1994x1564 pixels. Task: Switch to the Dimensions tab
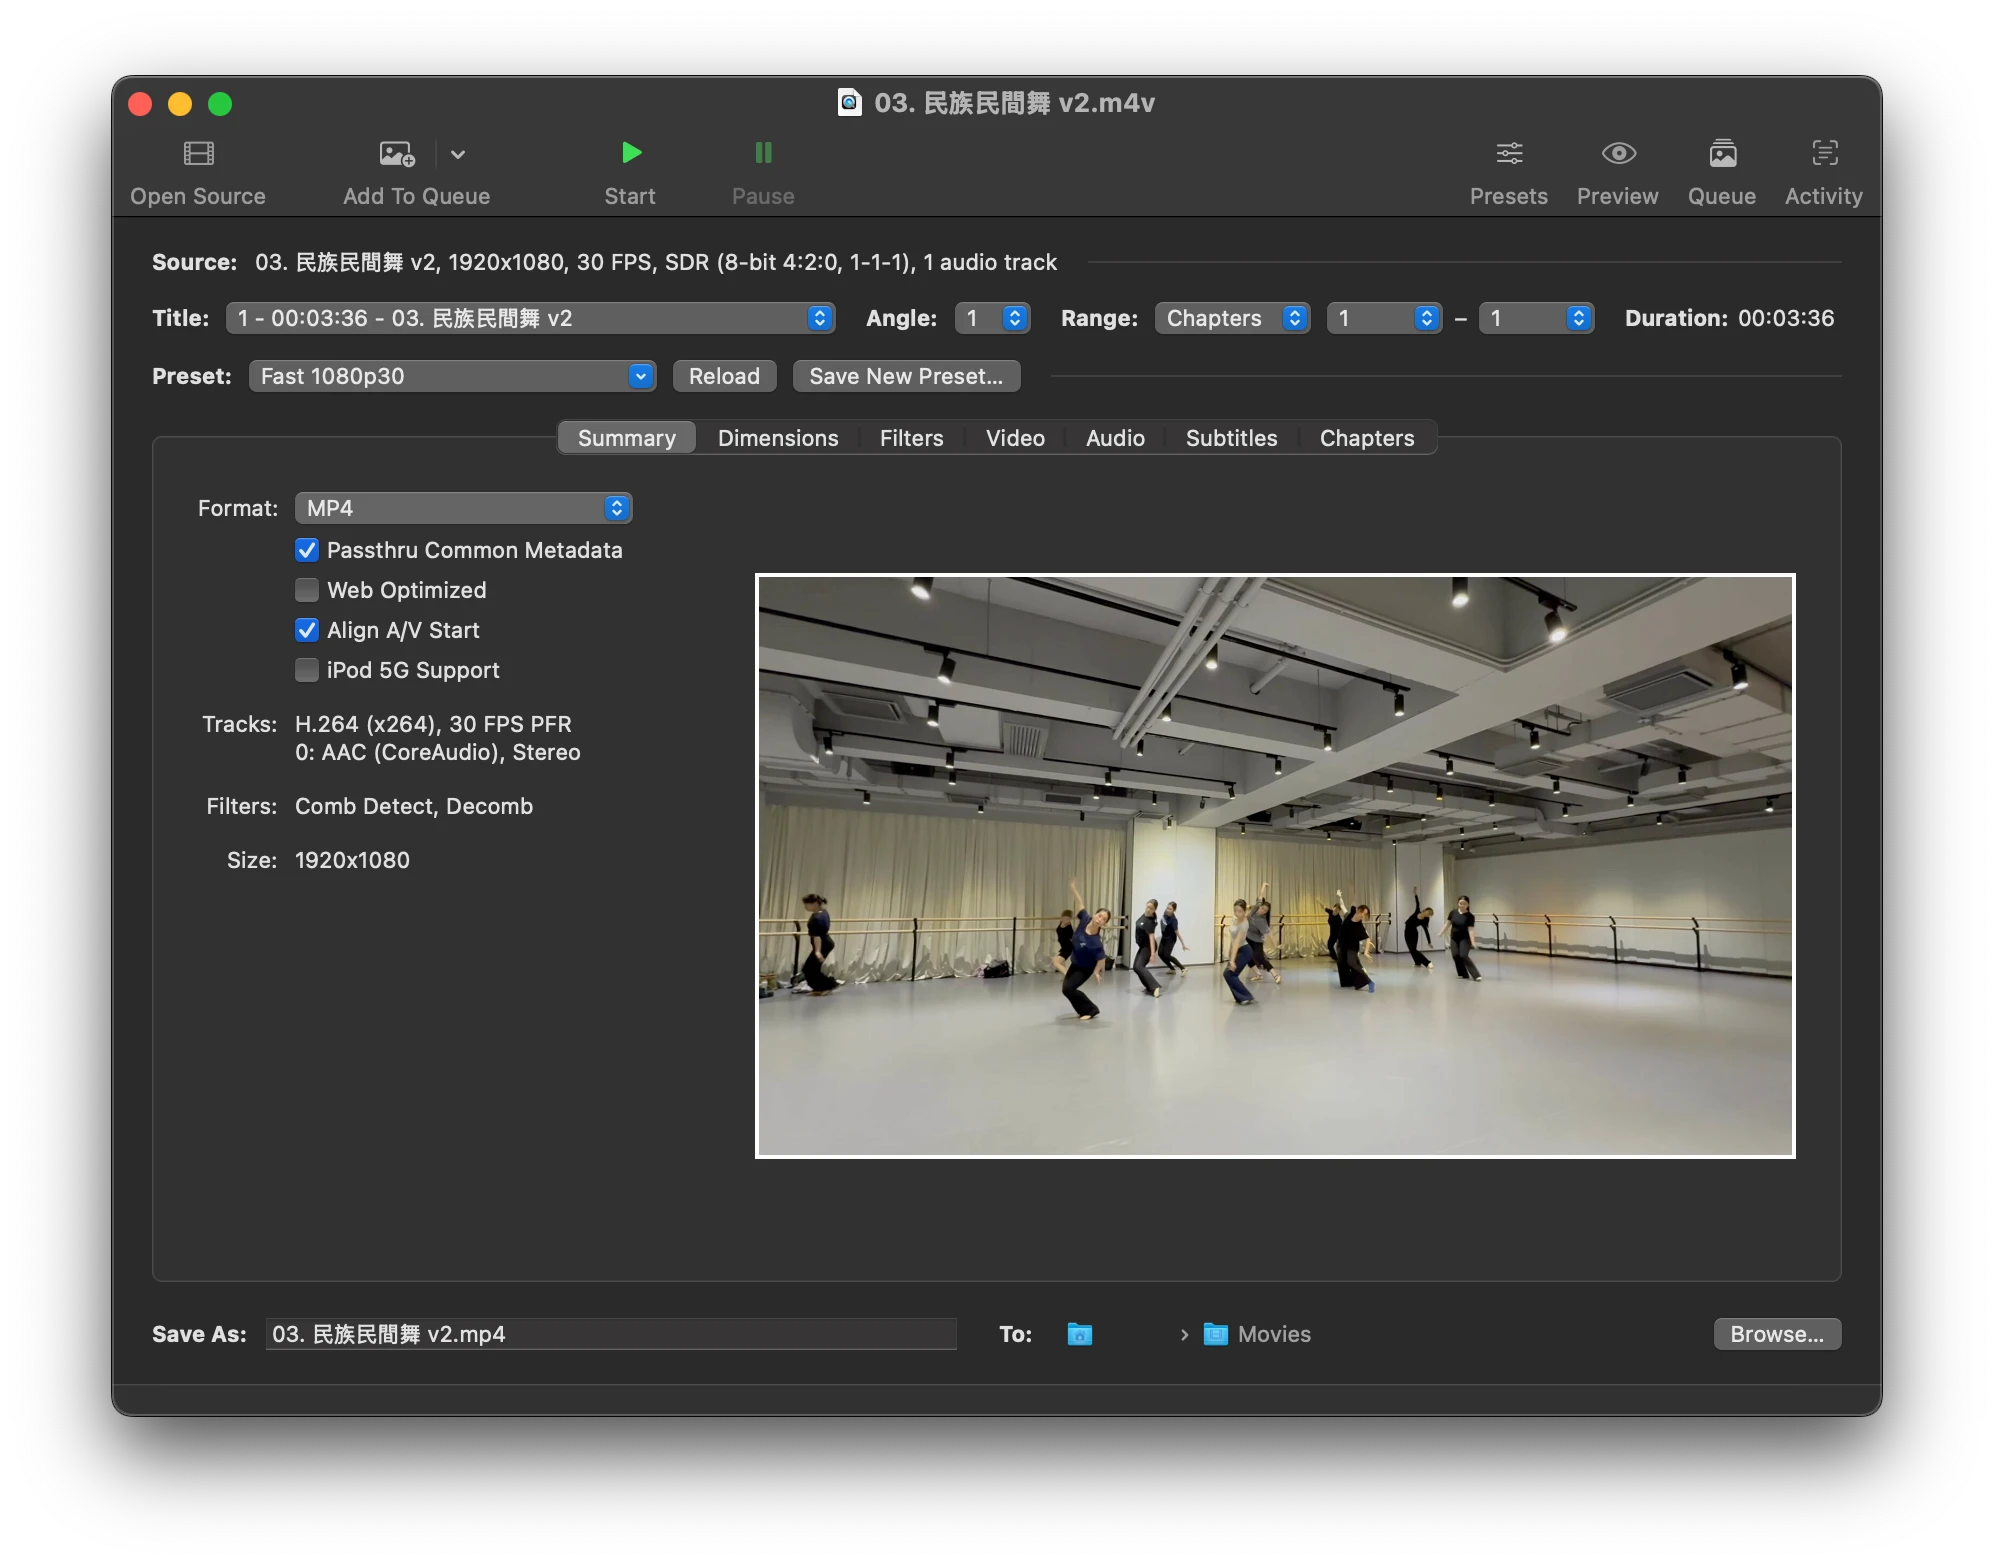coord(778,438)
